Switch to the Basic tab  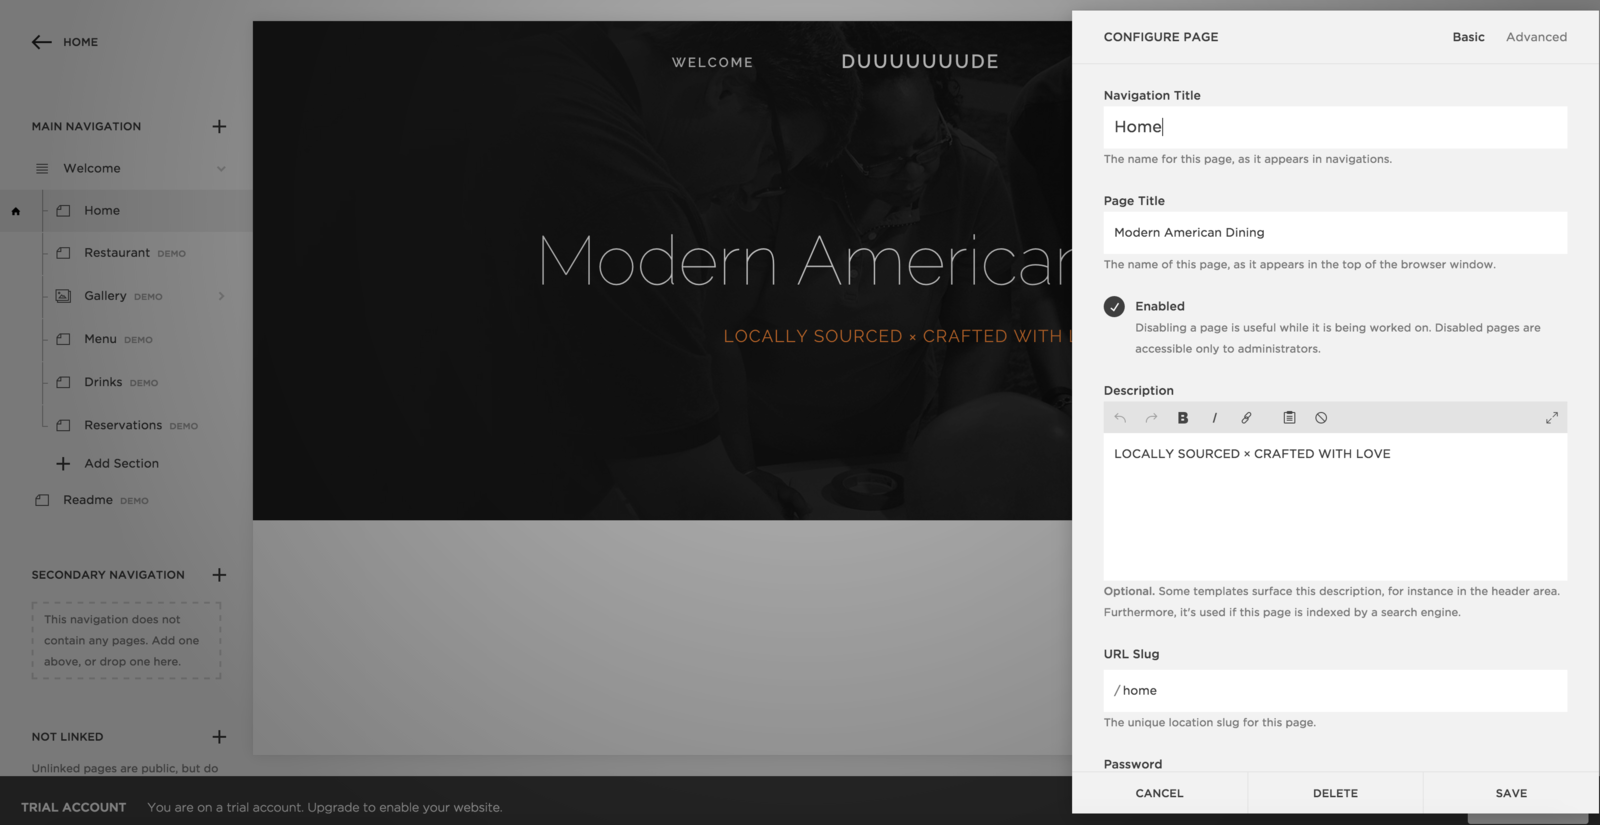coord(1468,37)
